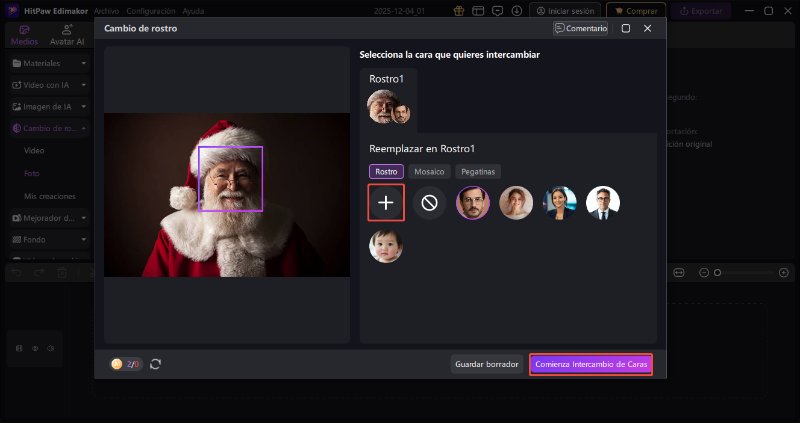Expand the Fondo section
Viewport: 800px width, 423px height.
point(49,239)
